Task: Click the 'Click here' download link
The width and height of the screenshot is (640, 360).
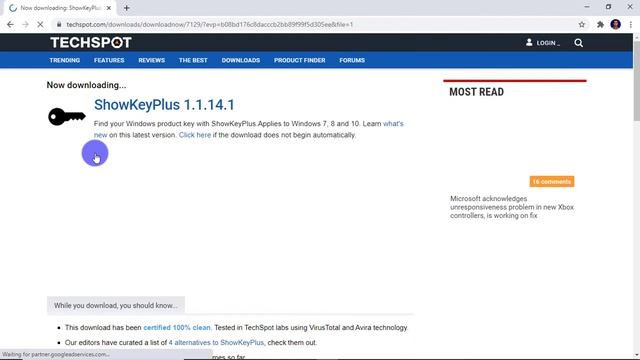Action: 195,135
